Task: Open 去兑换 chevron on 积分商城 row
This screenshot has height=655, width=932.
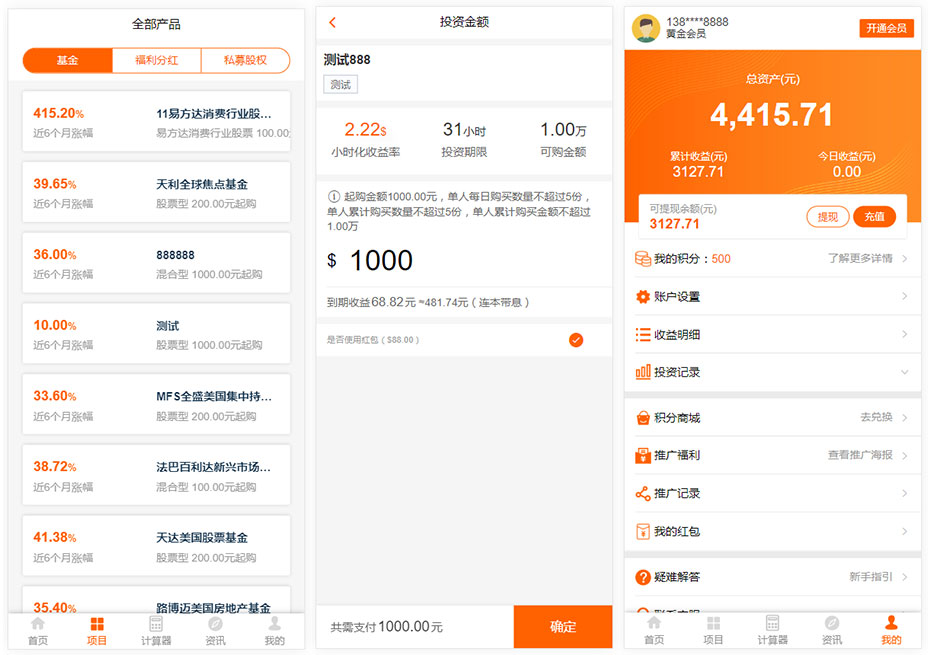Action: pos(905,418)
